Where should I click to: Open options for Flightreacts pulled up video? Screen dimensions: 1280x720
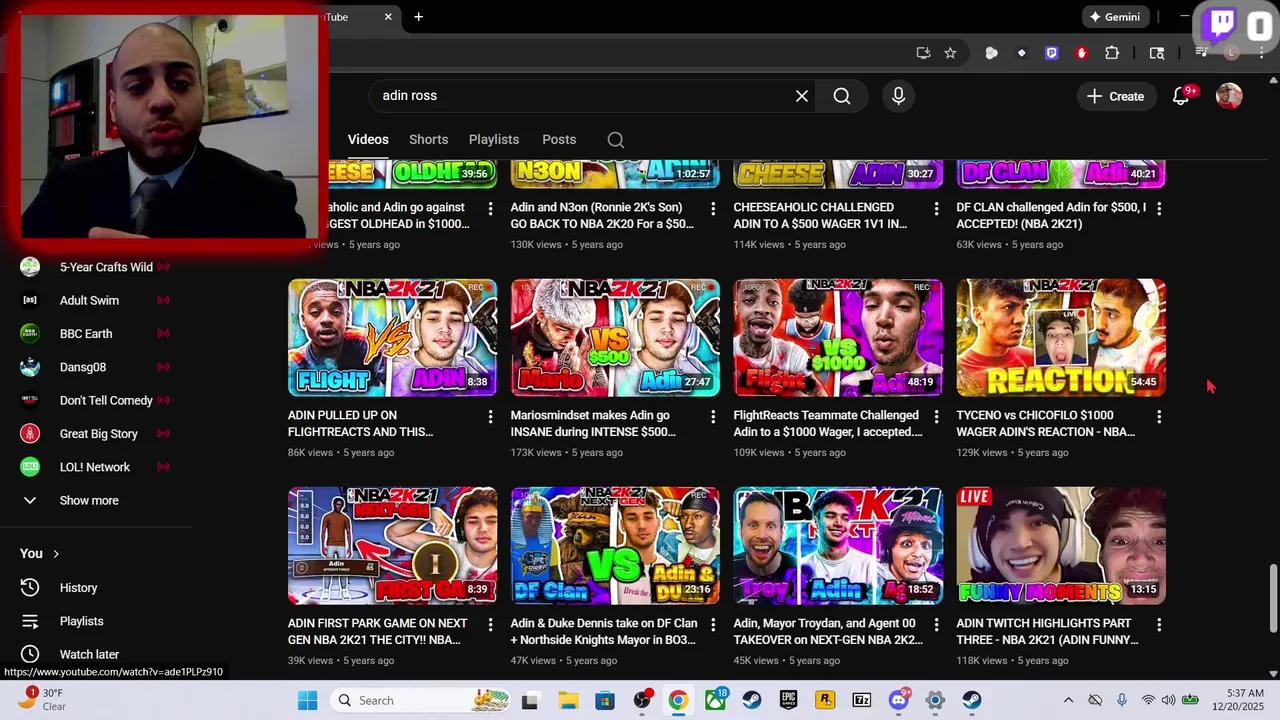point(490,416)
